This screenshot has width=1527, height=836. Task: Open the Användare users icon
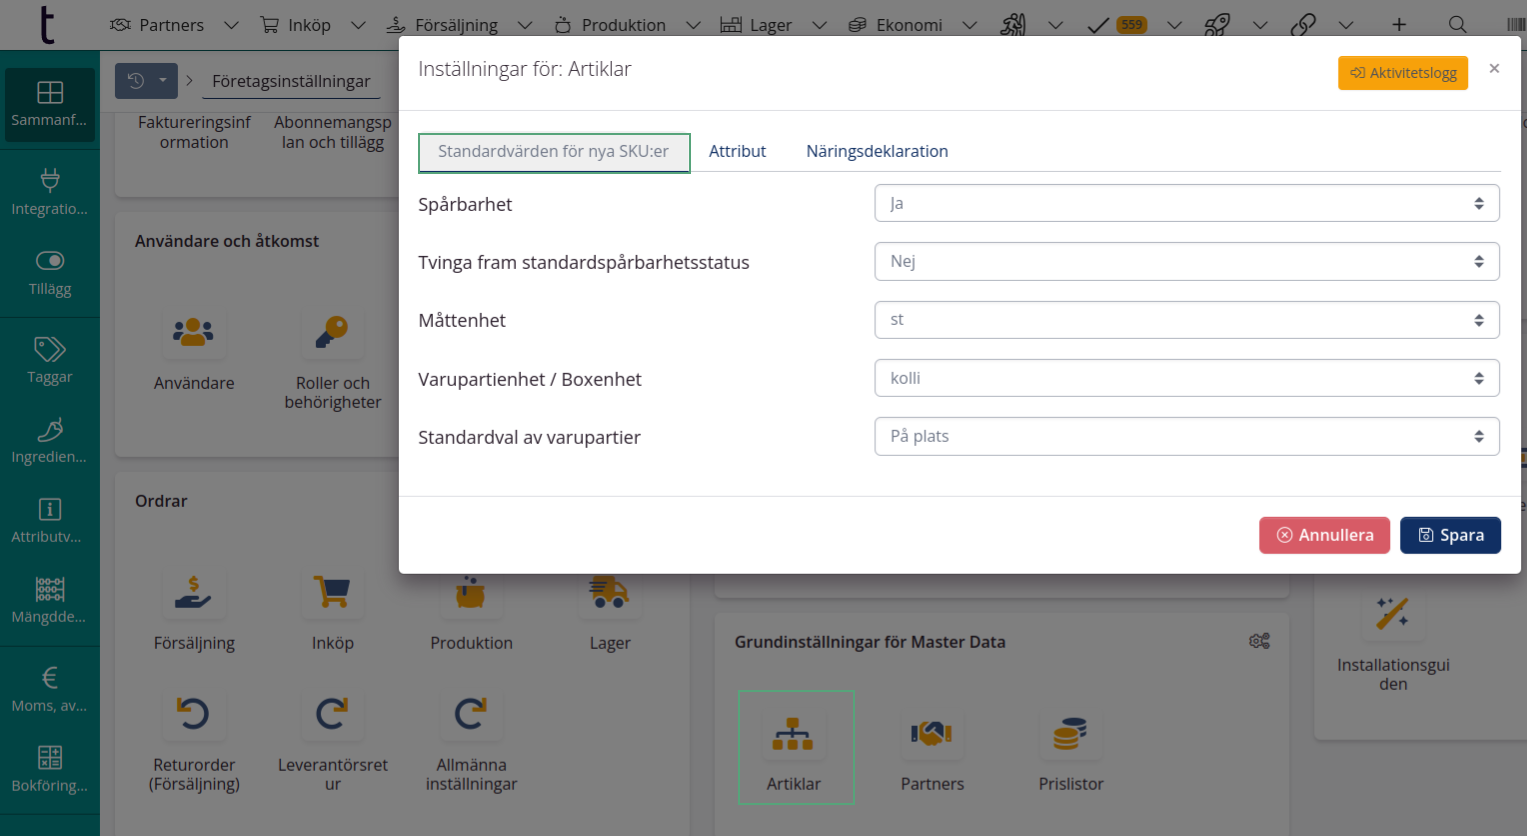(193, 333)
